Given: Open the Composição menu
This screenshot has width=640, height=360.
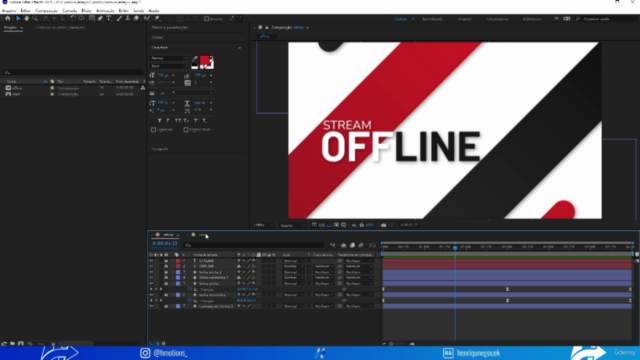Looking at the screenshot, I should coord(46,11).
